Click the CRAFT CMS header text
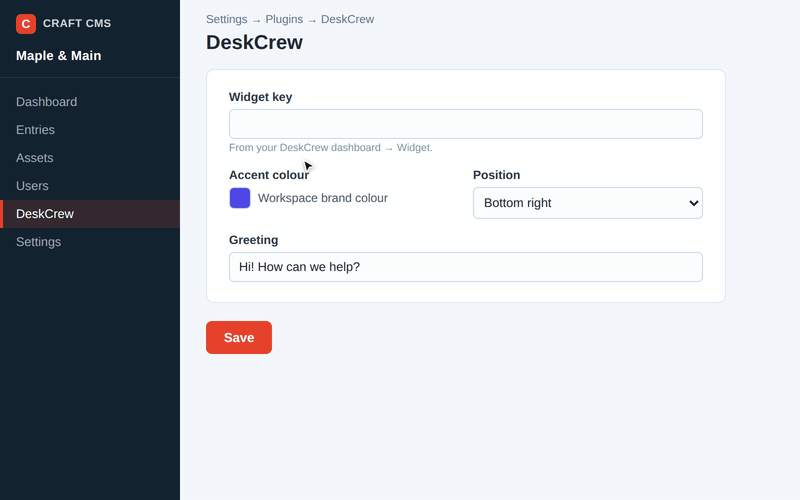The height and width of the screenshot is (500, 800). (x=77, y=23)
